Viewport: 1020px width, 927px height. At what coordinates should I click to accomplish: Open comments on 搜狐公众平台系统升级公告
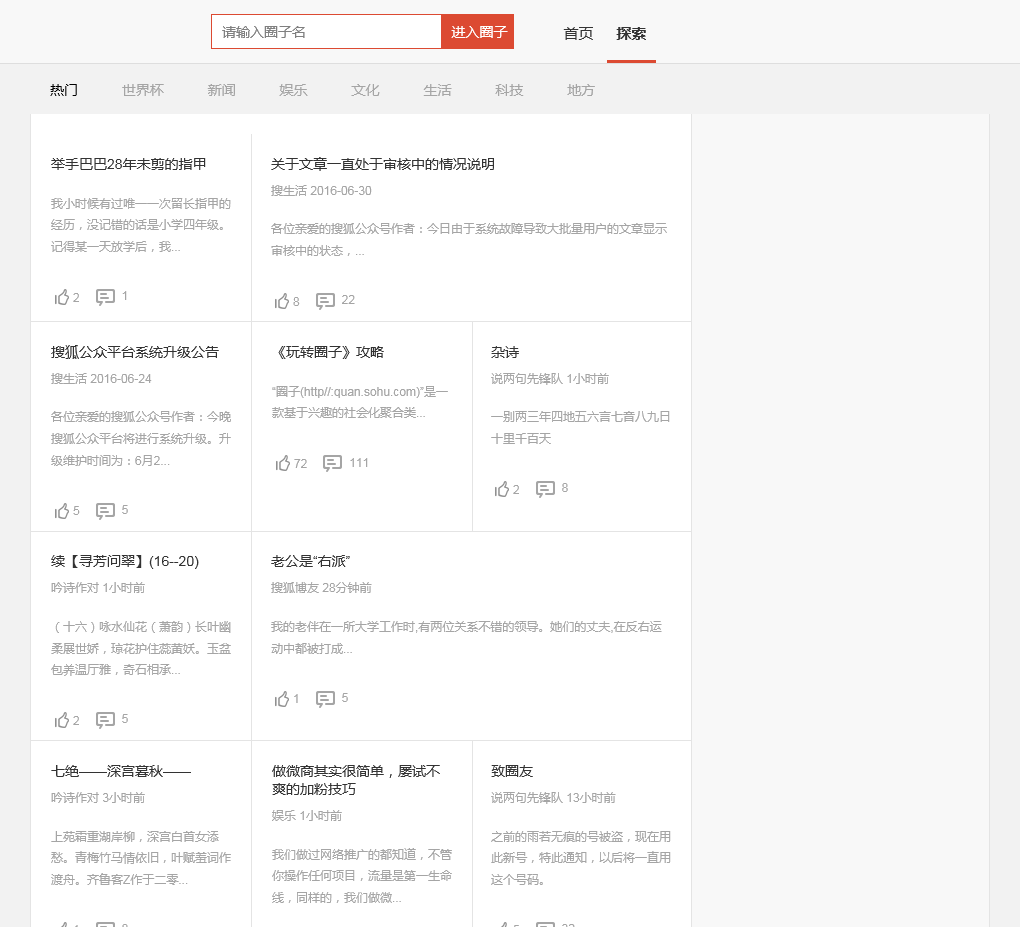[105, 511]
